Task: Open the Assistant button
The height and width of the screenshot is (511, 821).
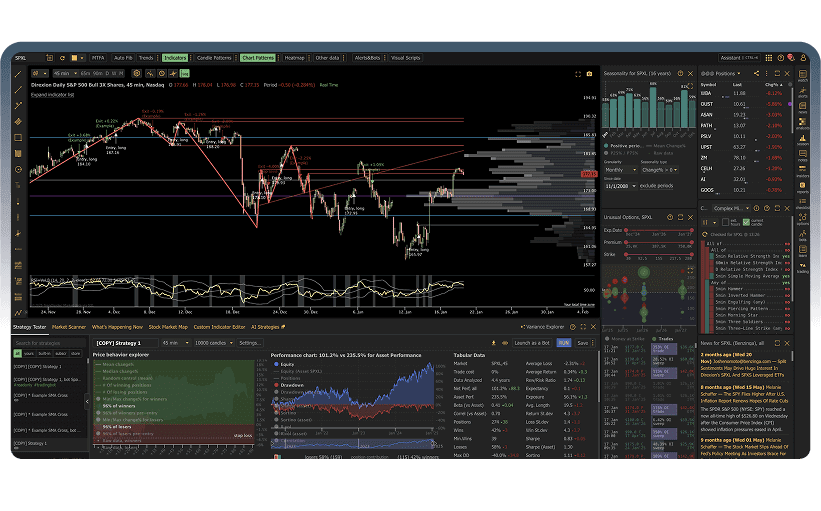Action: [739, 58]
